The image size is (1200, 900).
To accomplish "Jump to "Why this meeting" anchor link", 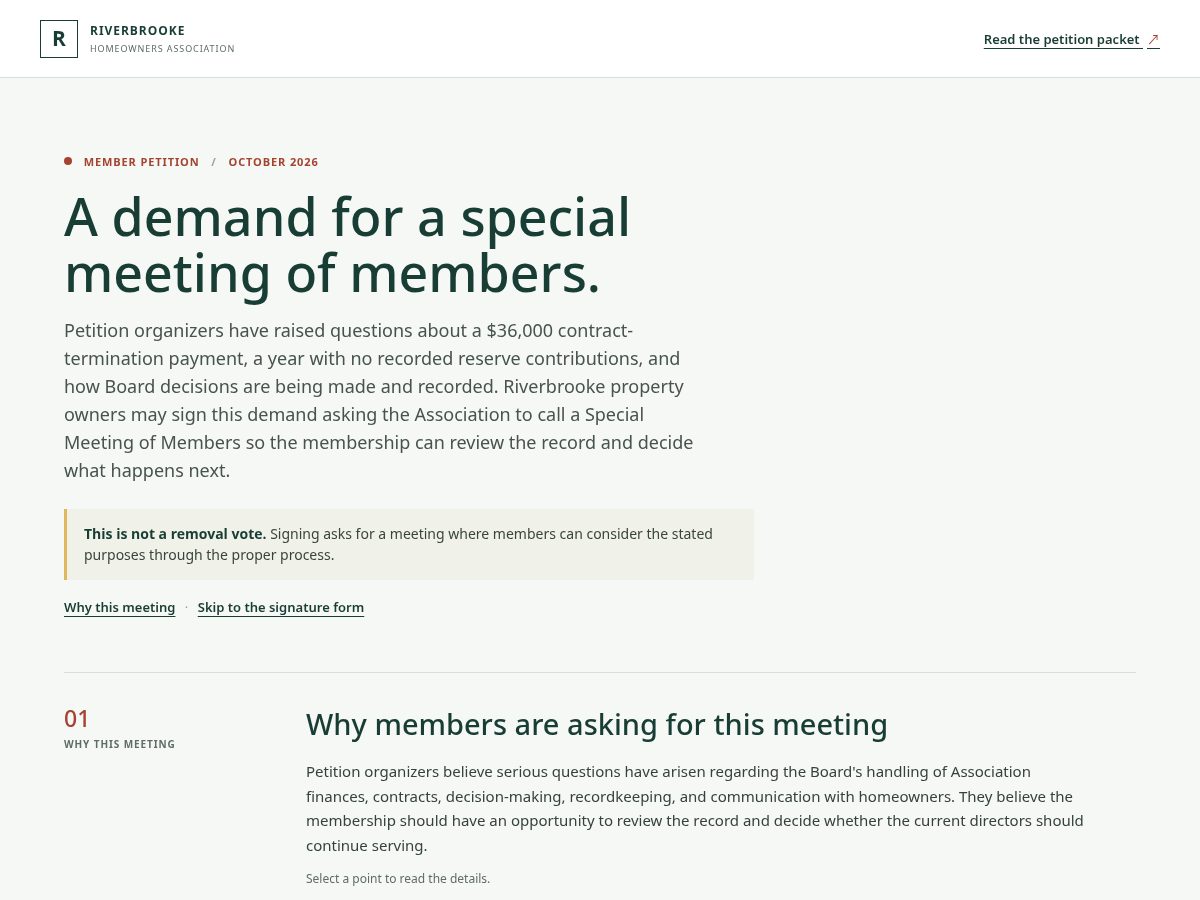I will (119, 607).
